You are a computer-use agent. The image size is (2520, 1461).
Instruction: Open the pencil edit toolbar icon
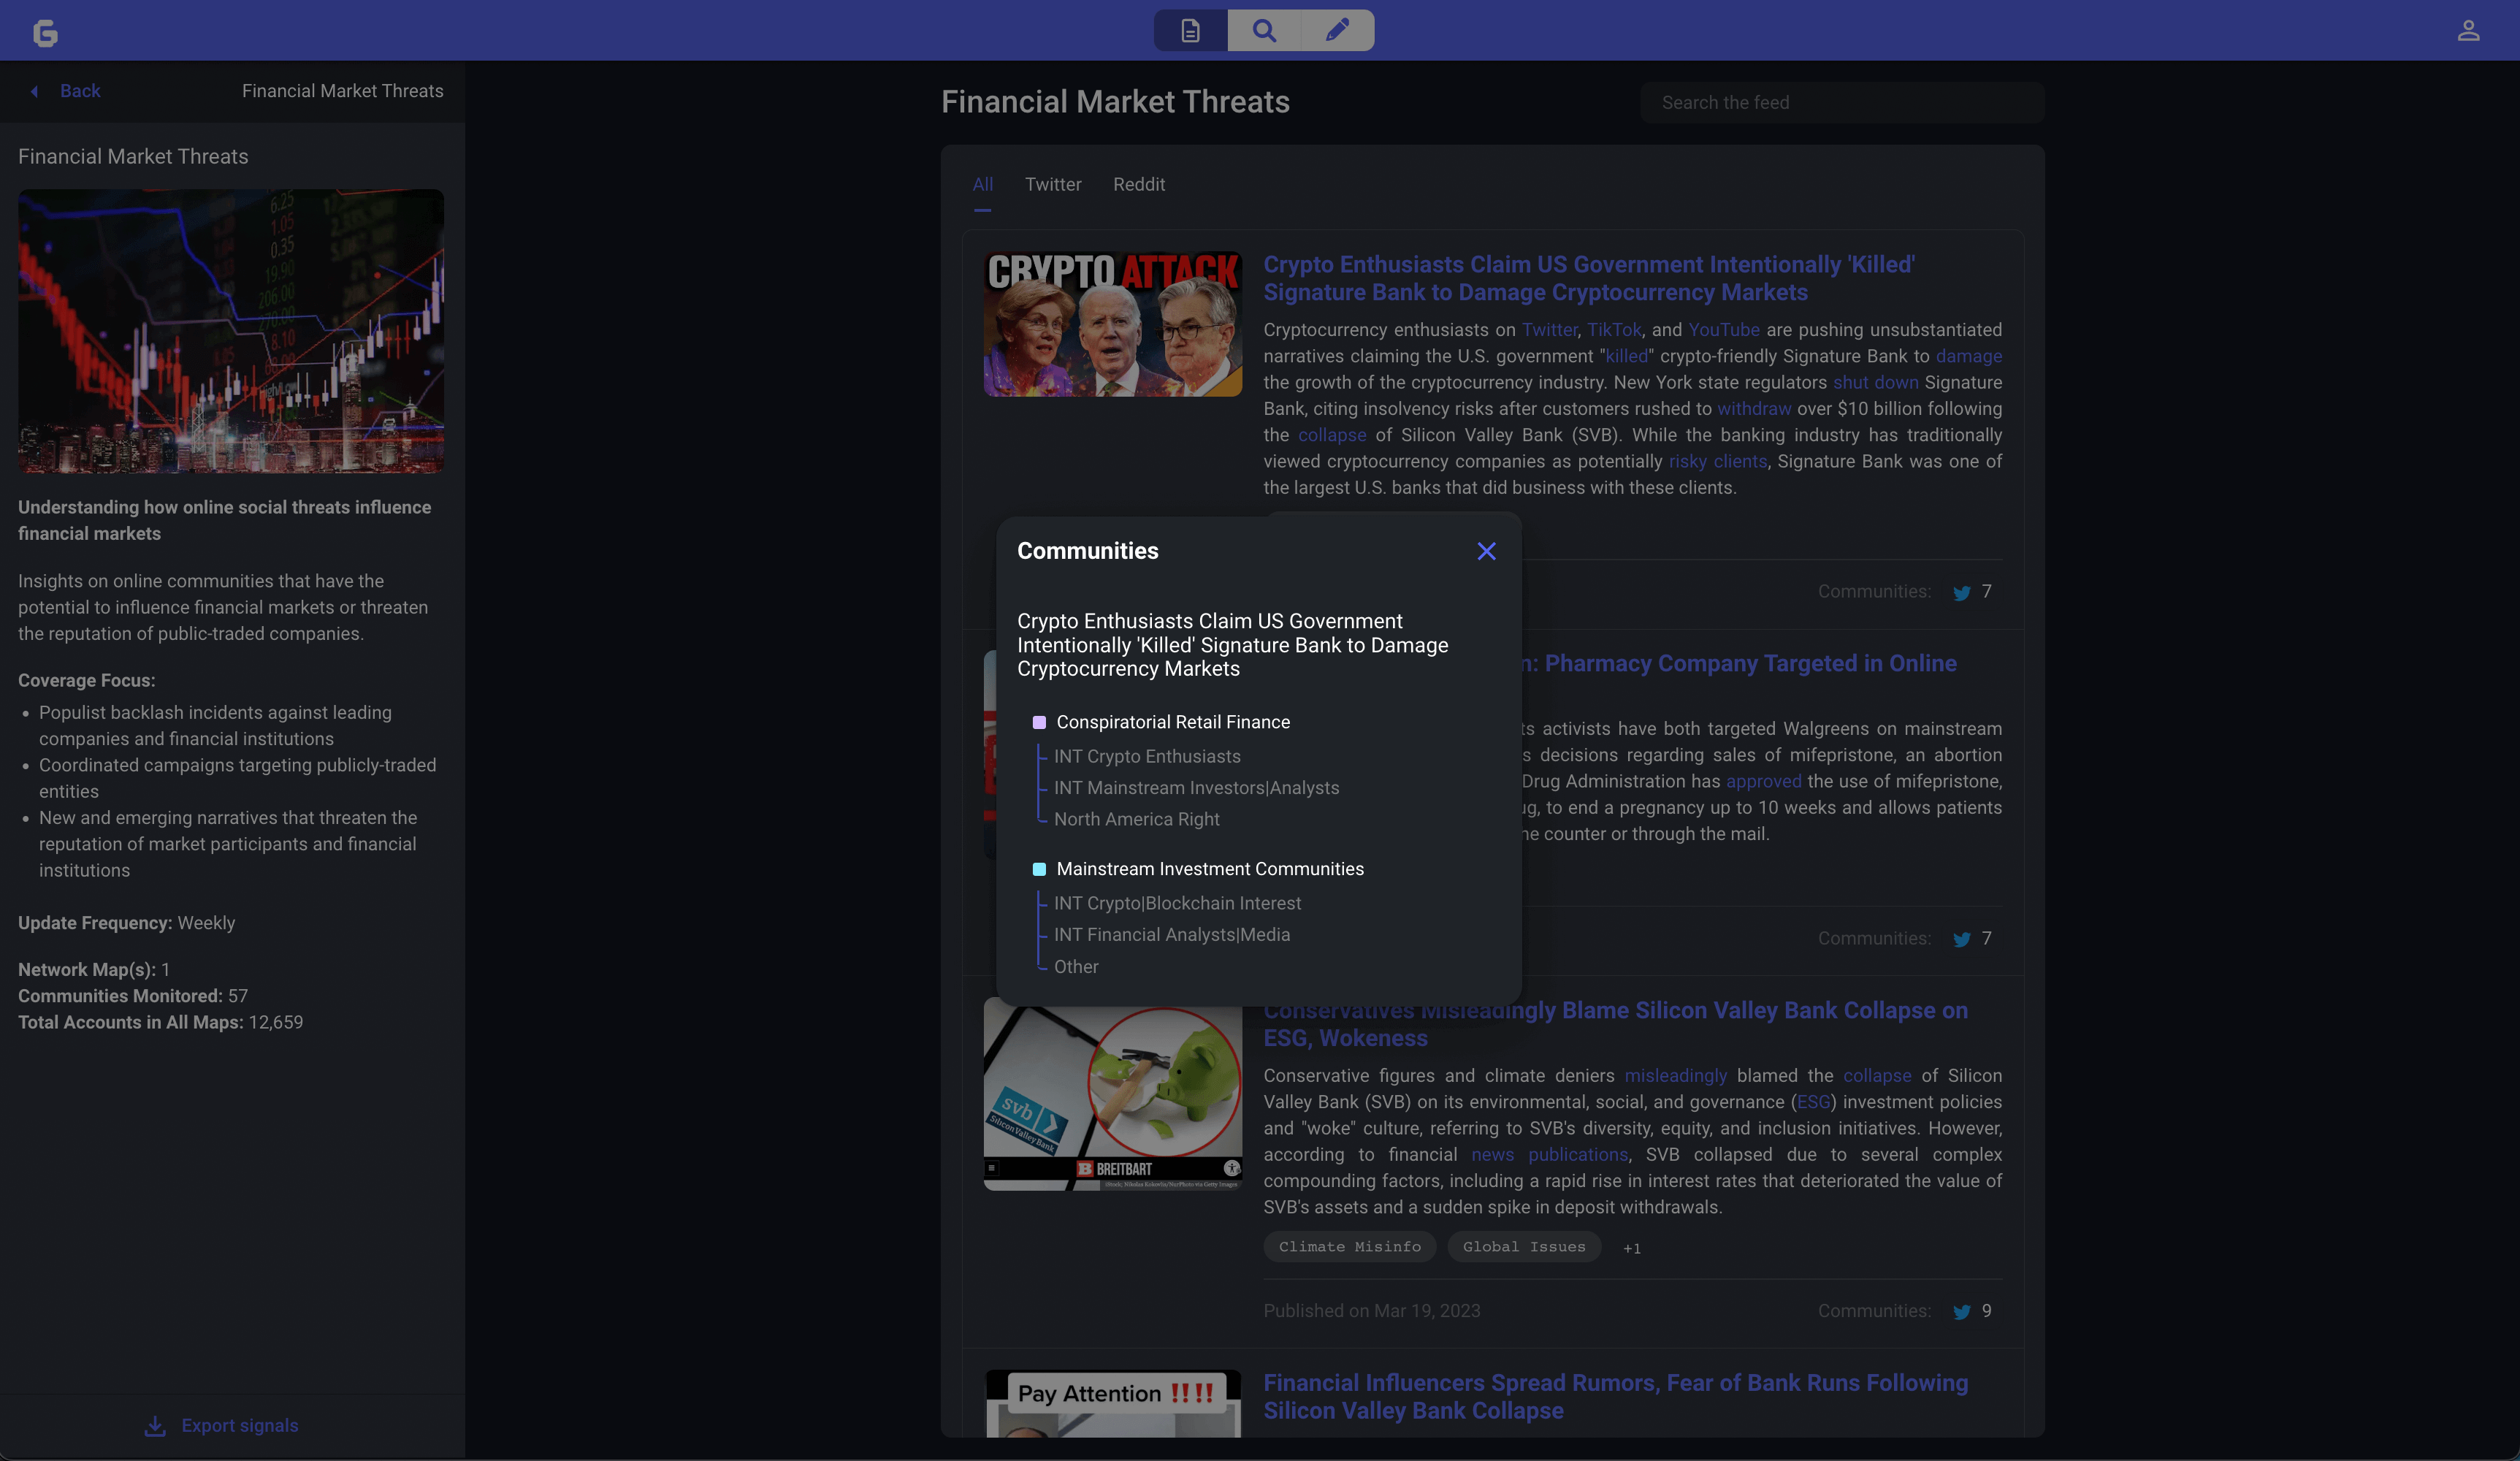click(x=1337, y=31)
